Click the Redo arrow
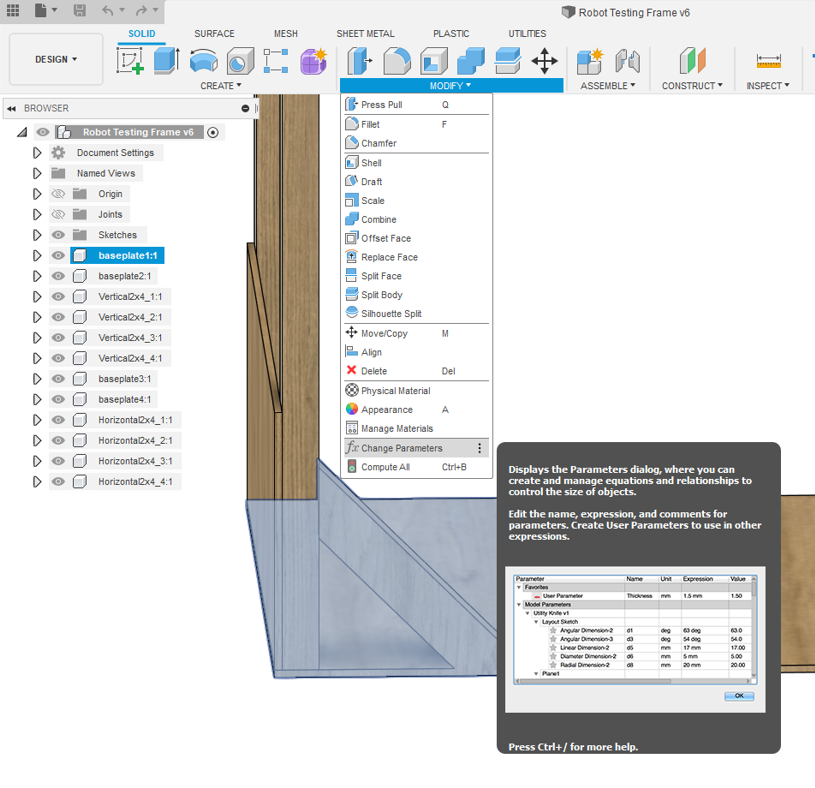This screenshot has height=788, width=815. [x=141, y=10]
